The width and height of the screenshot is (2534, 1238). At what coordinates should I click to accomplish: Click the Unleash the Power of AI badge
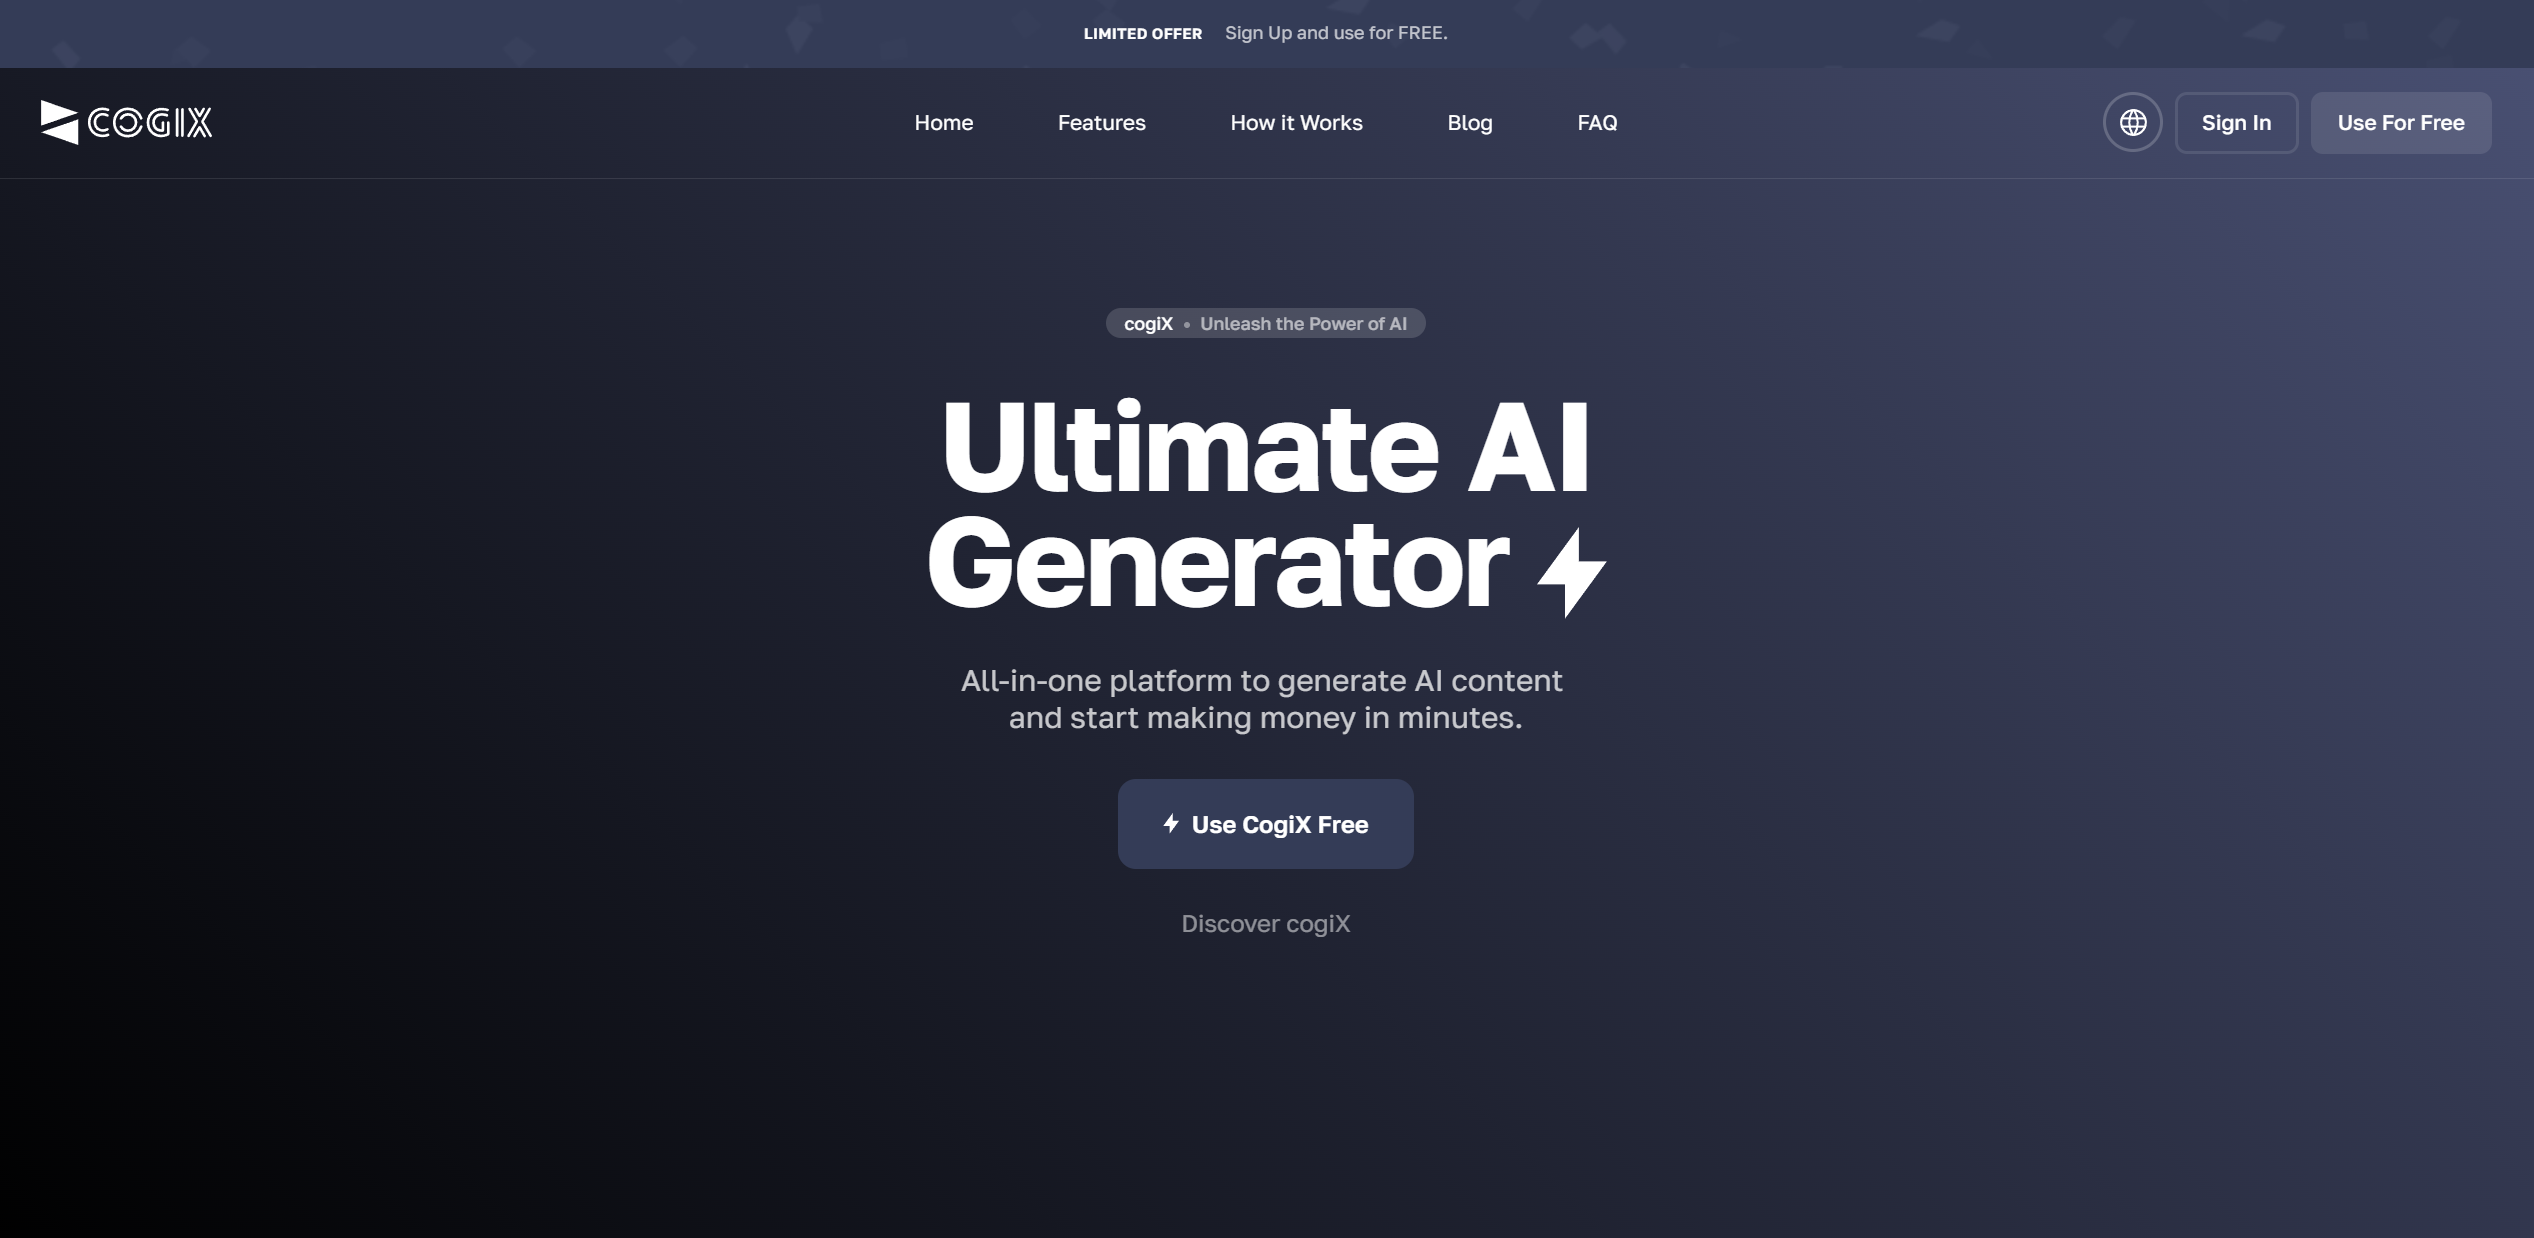1265,322
